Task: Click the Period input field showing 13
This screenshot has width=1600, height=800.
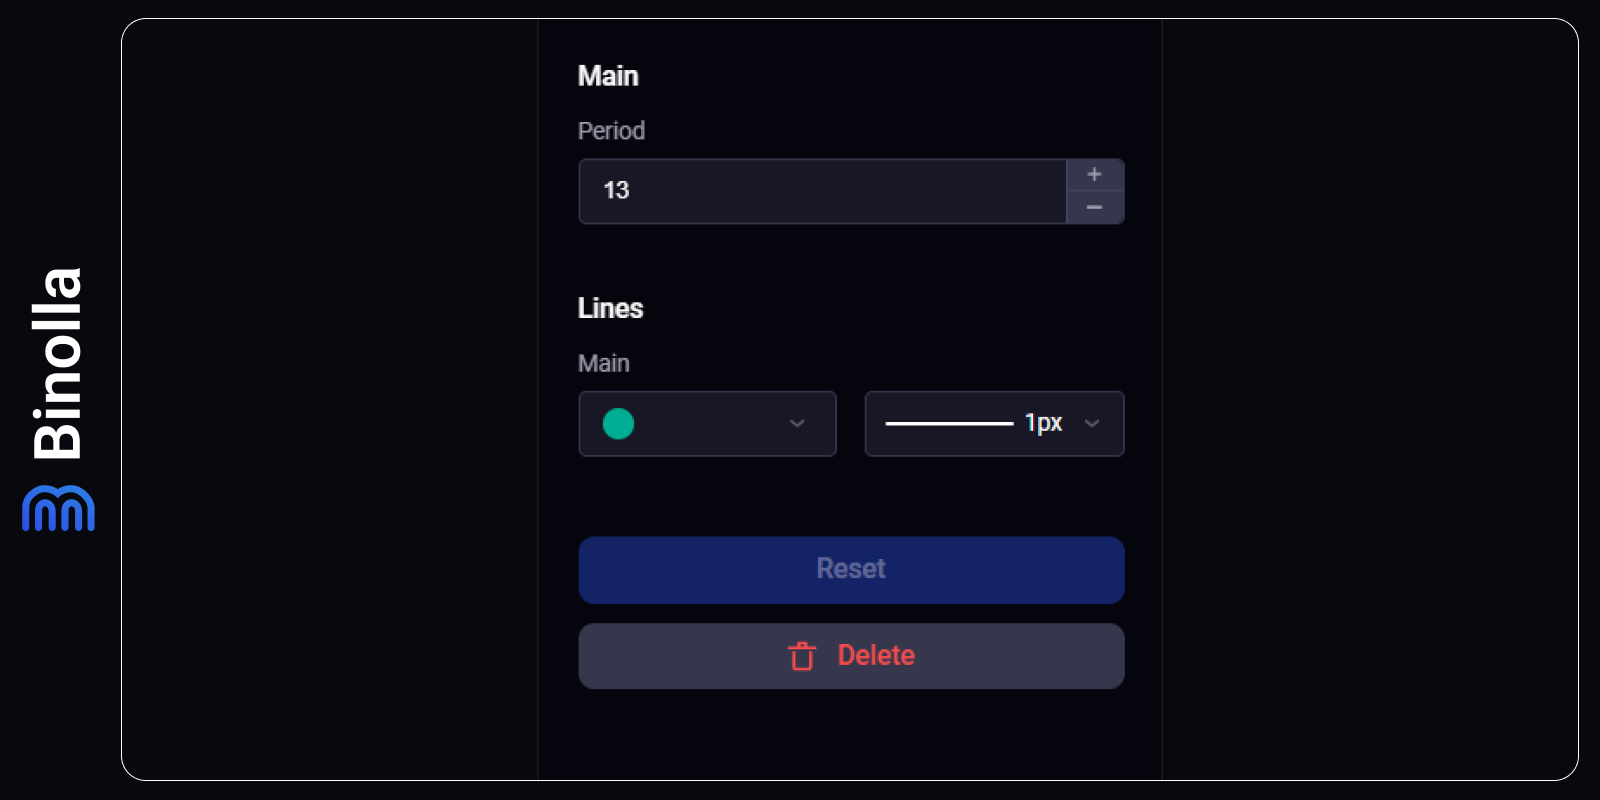Action: [822, 191]
